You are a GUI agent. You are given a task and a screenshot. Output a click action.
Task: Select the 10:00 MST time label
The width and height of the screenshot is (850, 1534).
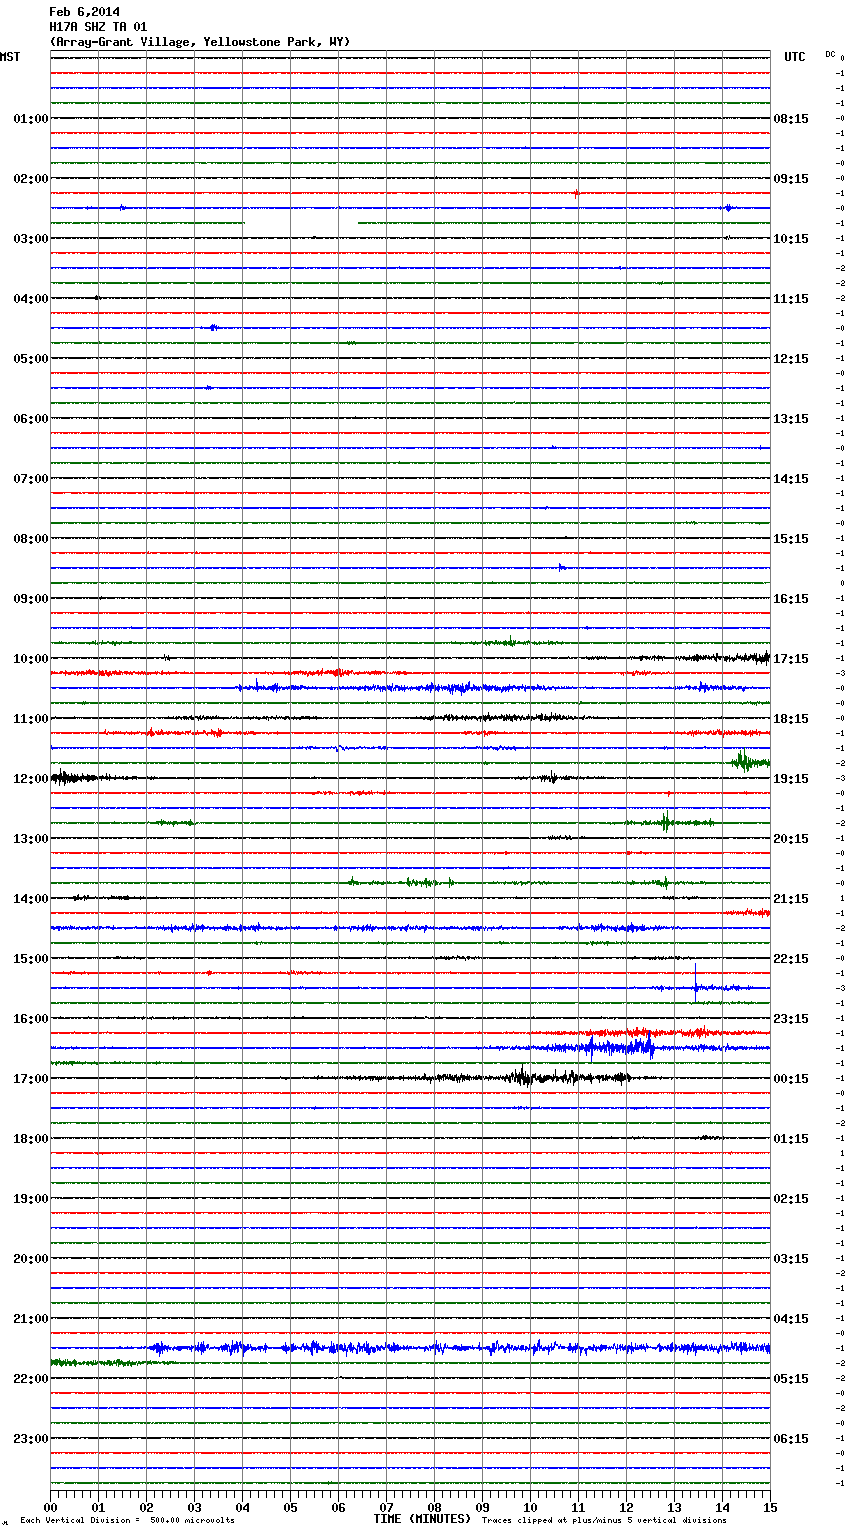[31, 659]
